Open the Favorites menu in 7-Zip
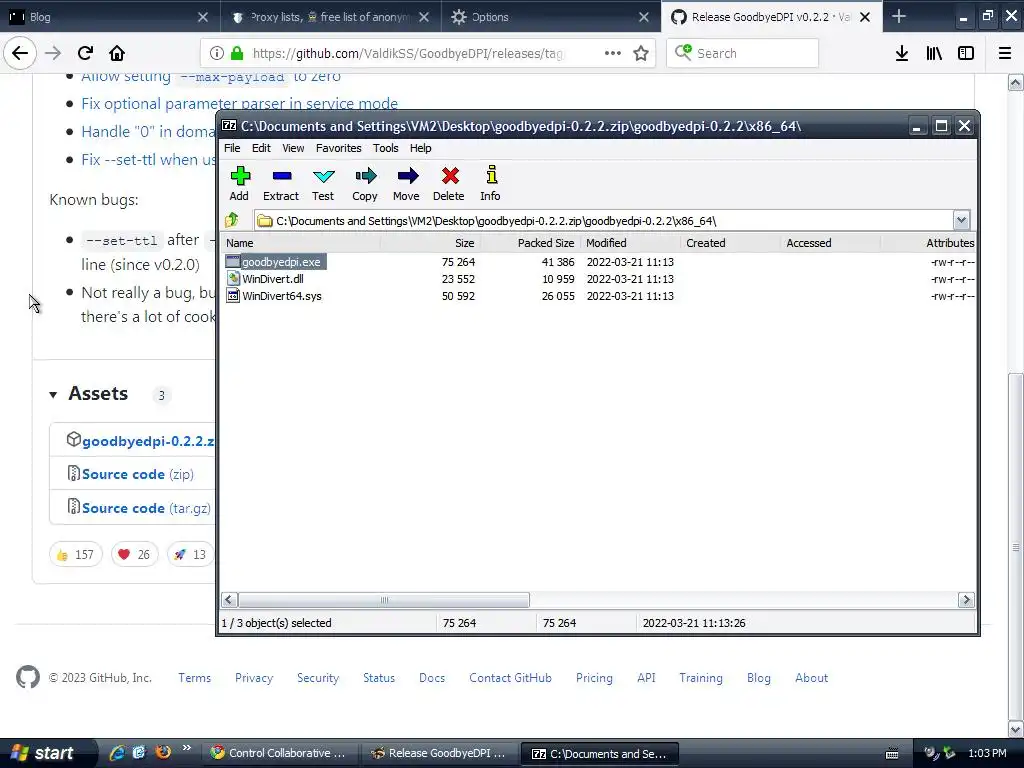The image size is (1024, 768). click(x=338, y=148)
